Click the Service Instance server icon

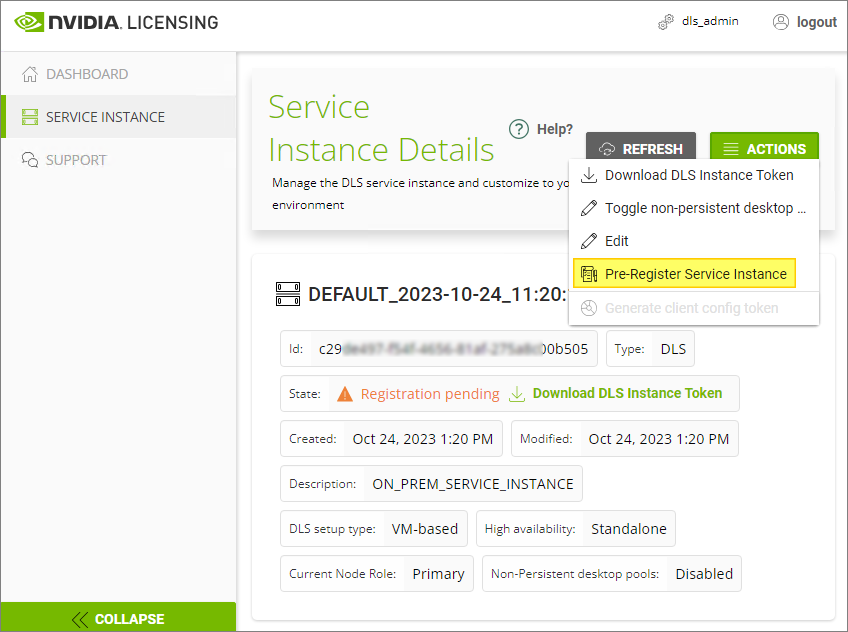[29, 117]
